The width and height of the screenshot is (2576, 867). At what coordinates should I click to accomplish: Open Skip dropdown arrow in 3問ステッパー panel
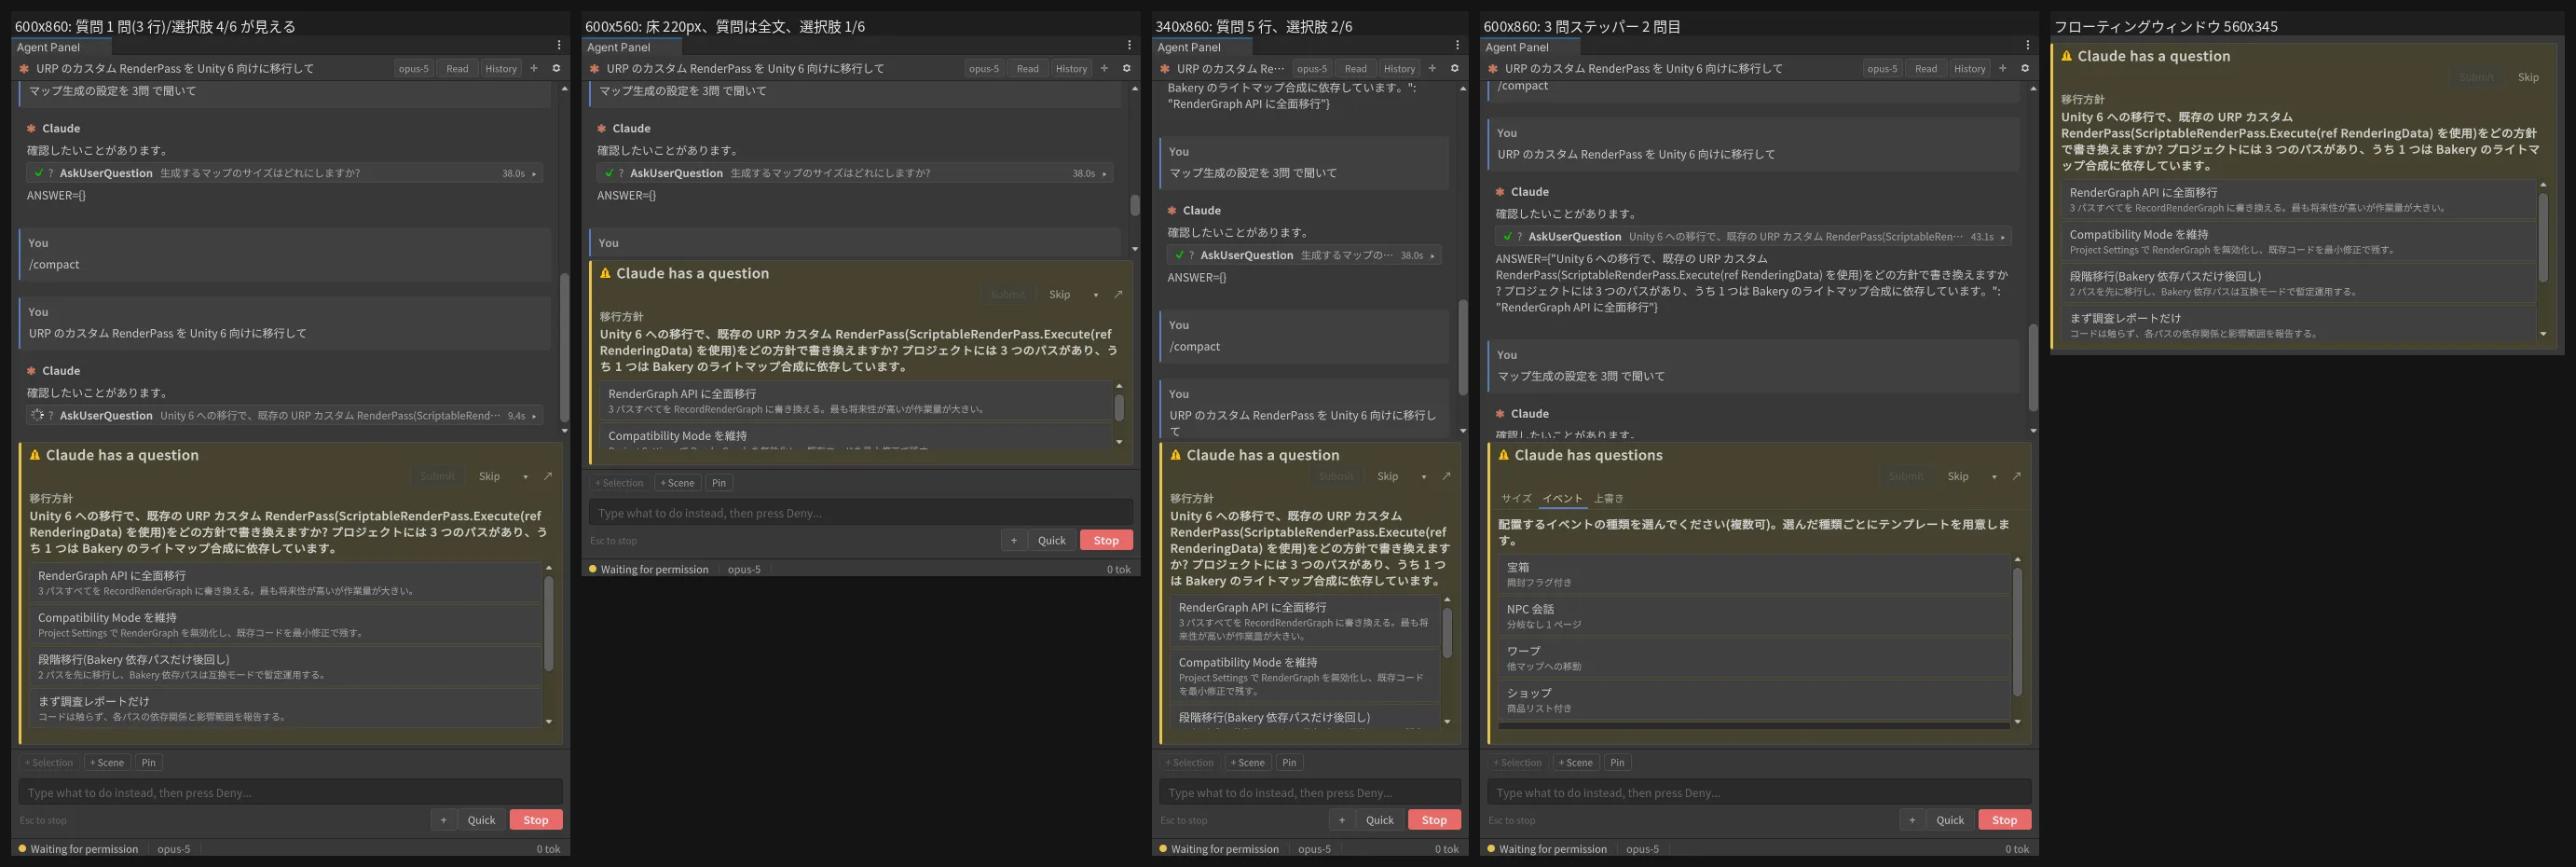pos(1993,477)
